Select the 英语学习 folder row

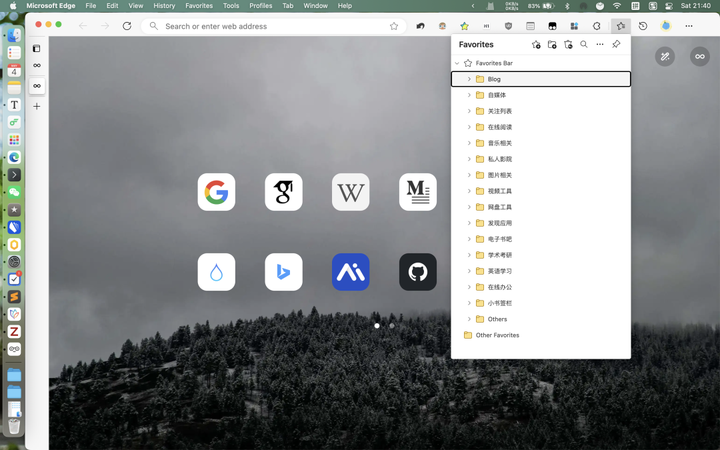pyautogui.click(x=540, y=271)
